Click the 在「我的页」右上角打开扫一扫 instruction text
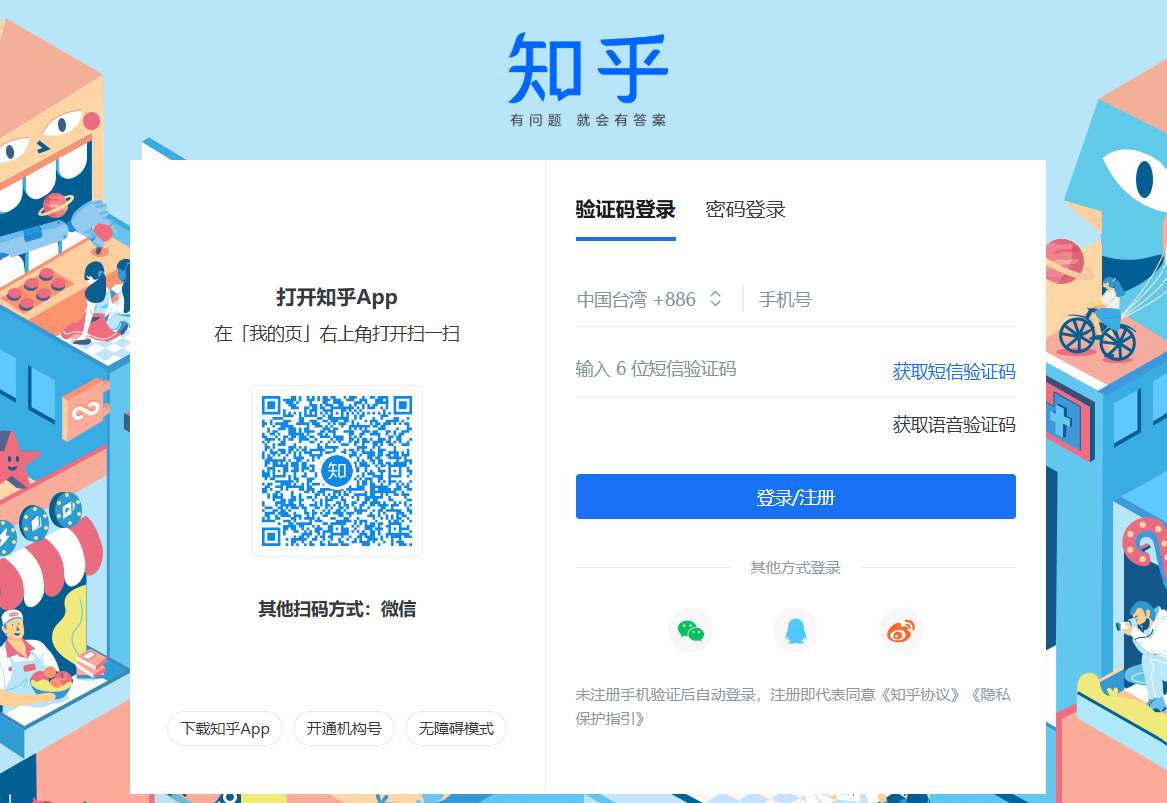Screen dimensions: 1167x803 tap(337, 333)
